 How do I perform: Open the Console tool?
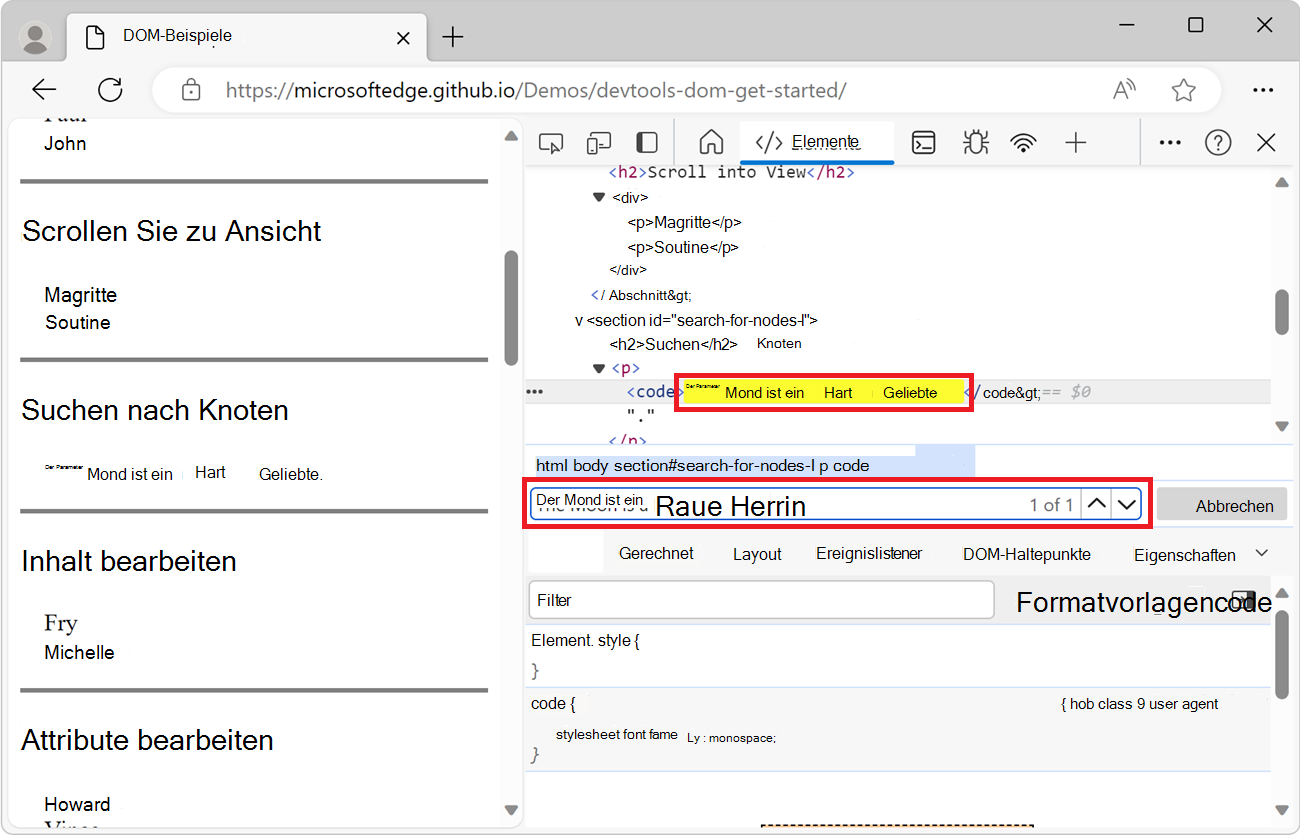(924, 143)
